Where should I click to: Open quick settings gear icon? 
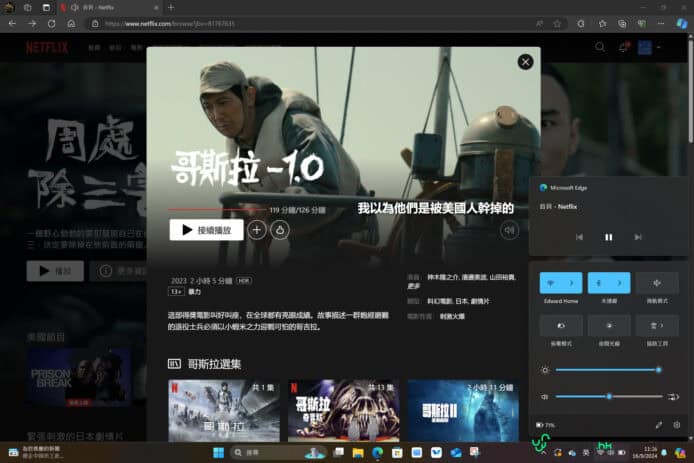click(677, 425)
